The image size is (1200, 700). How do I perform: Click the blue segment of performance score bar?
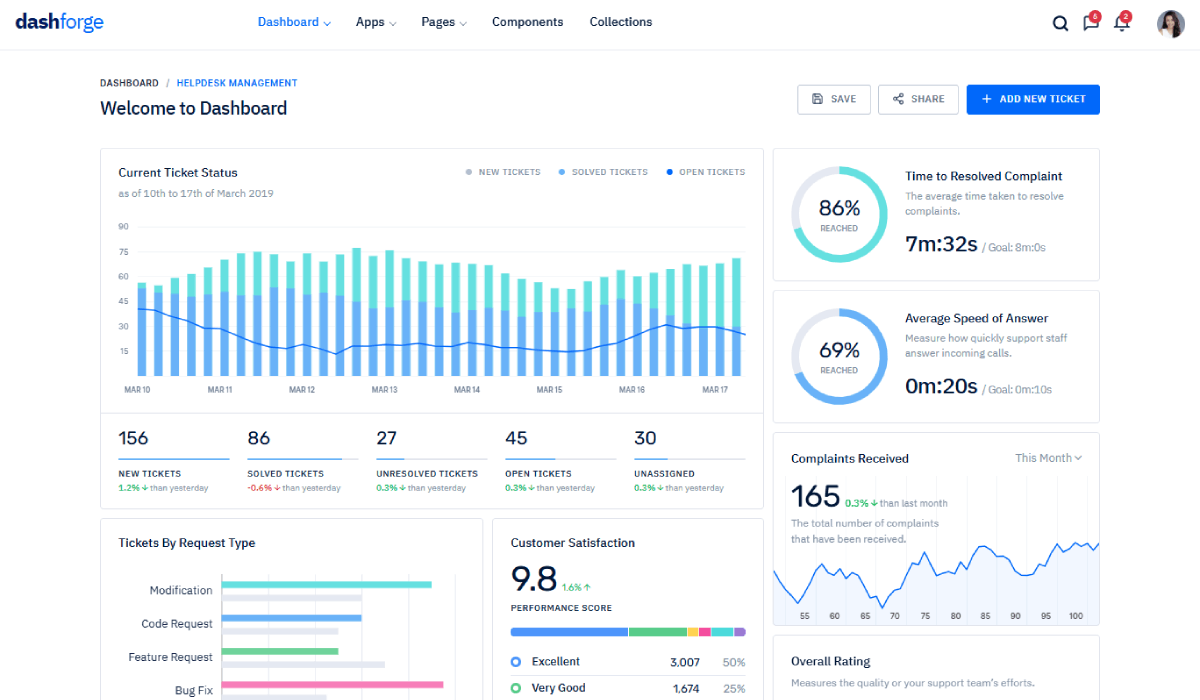(x=568, y=632)
